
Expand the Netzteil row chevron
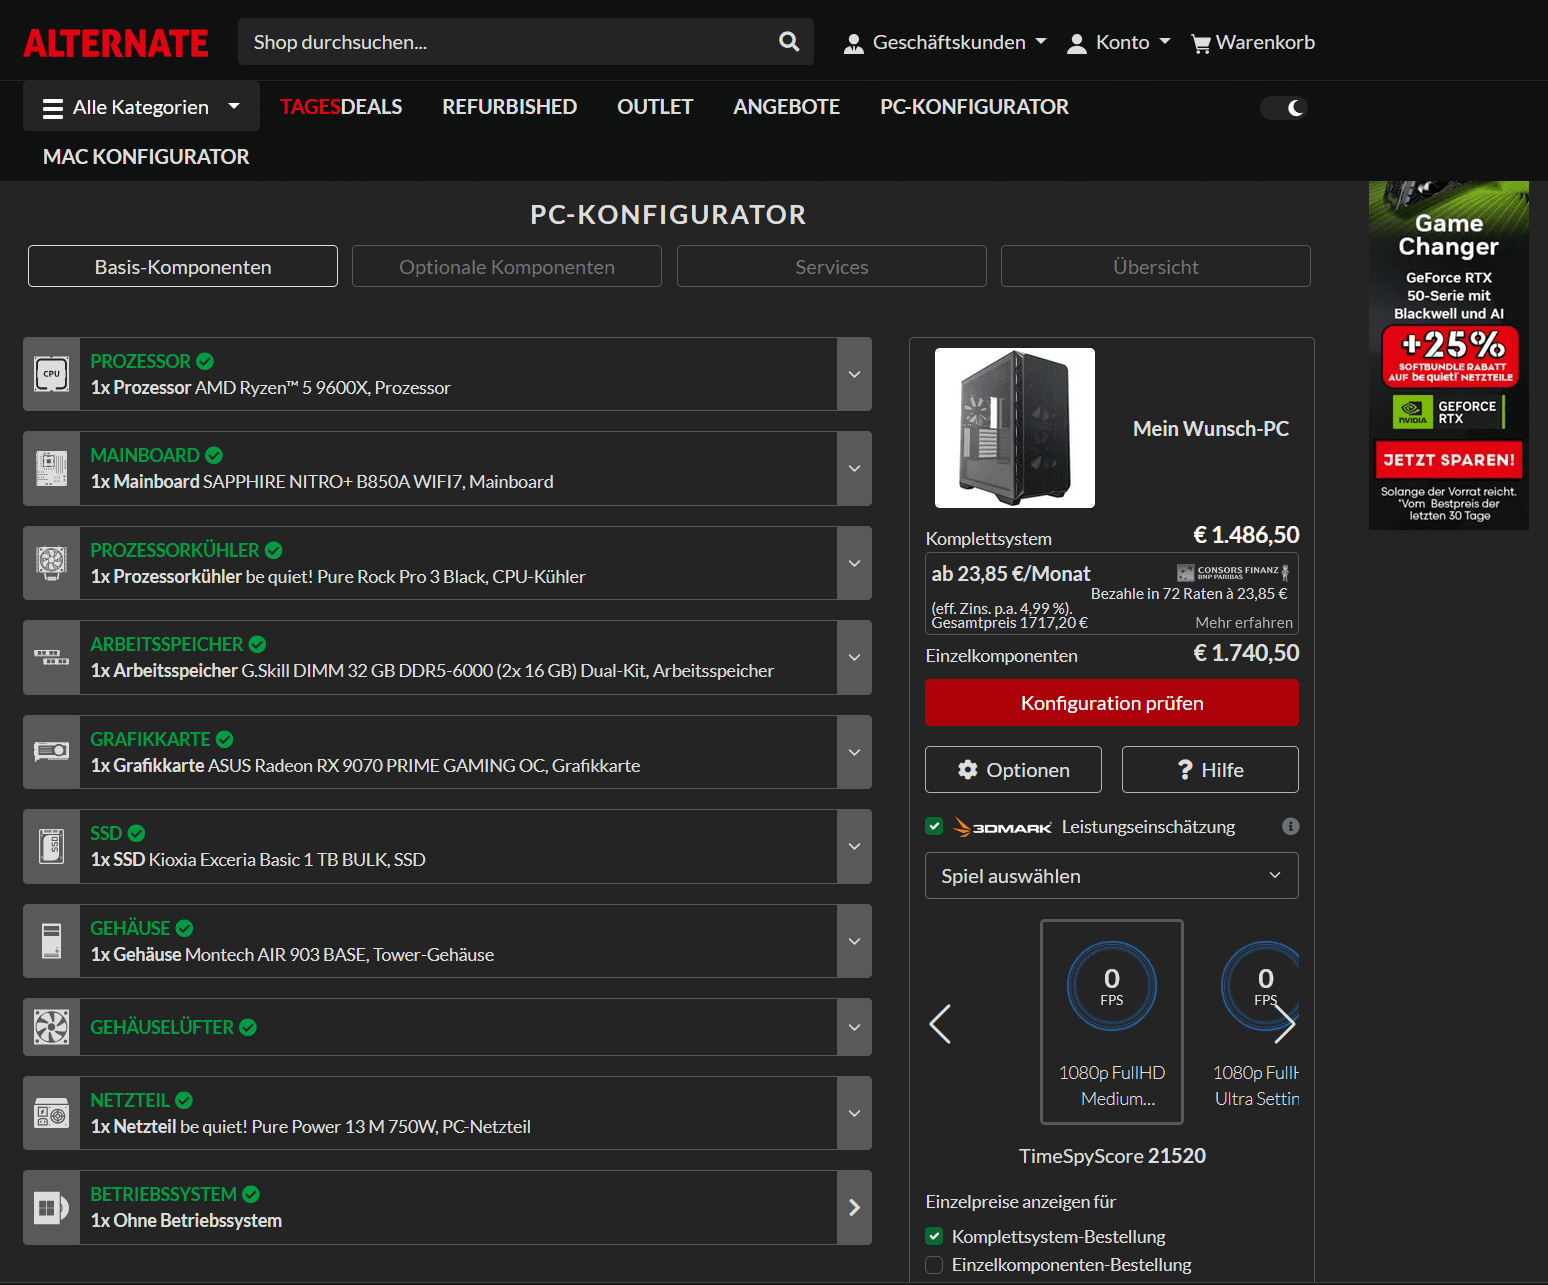(x=854, y=1113)
